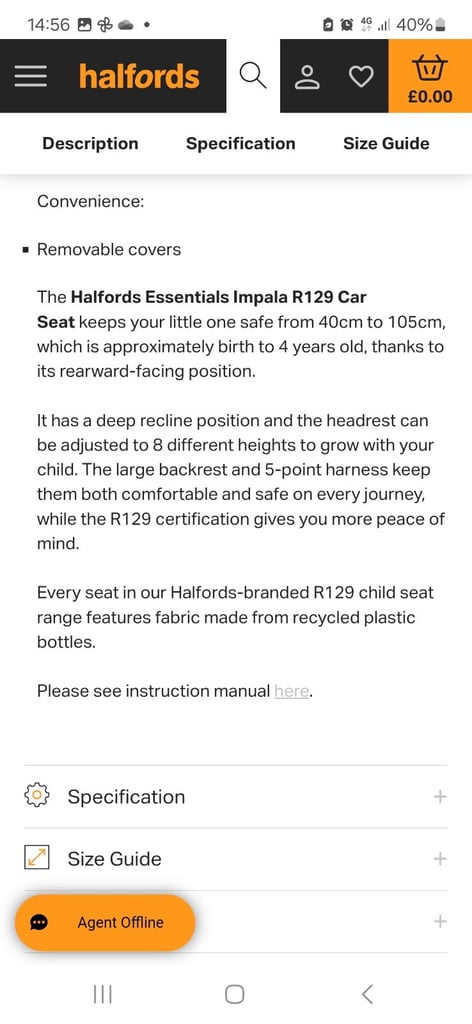The image size is (472, 1024).
Task: Open the hamburger menu
Action: tap(31, 77)
